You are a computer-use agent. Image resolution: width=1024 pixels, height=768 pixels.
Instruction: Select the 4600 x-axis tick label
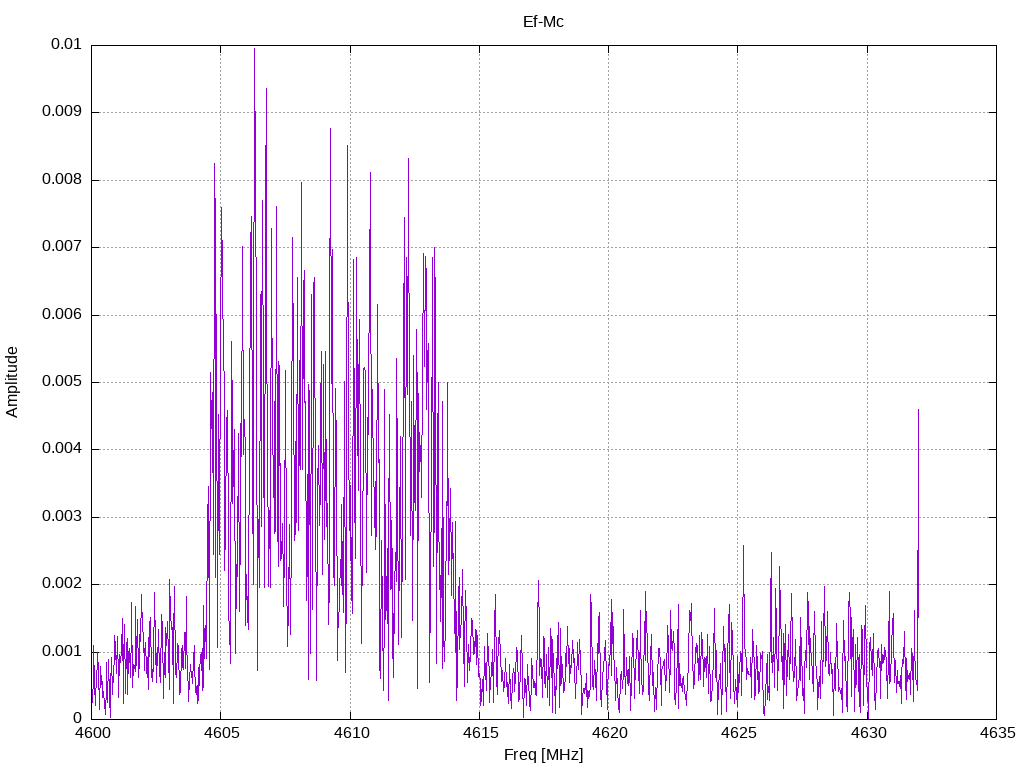pos(91,733)
